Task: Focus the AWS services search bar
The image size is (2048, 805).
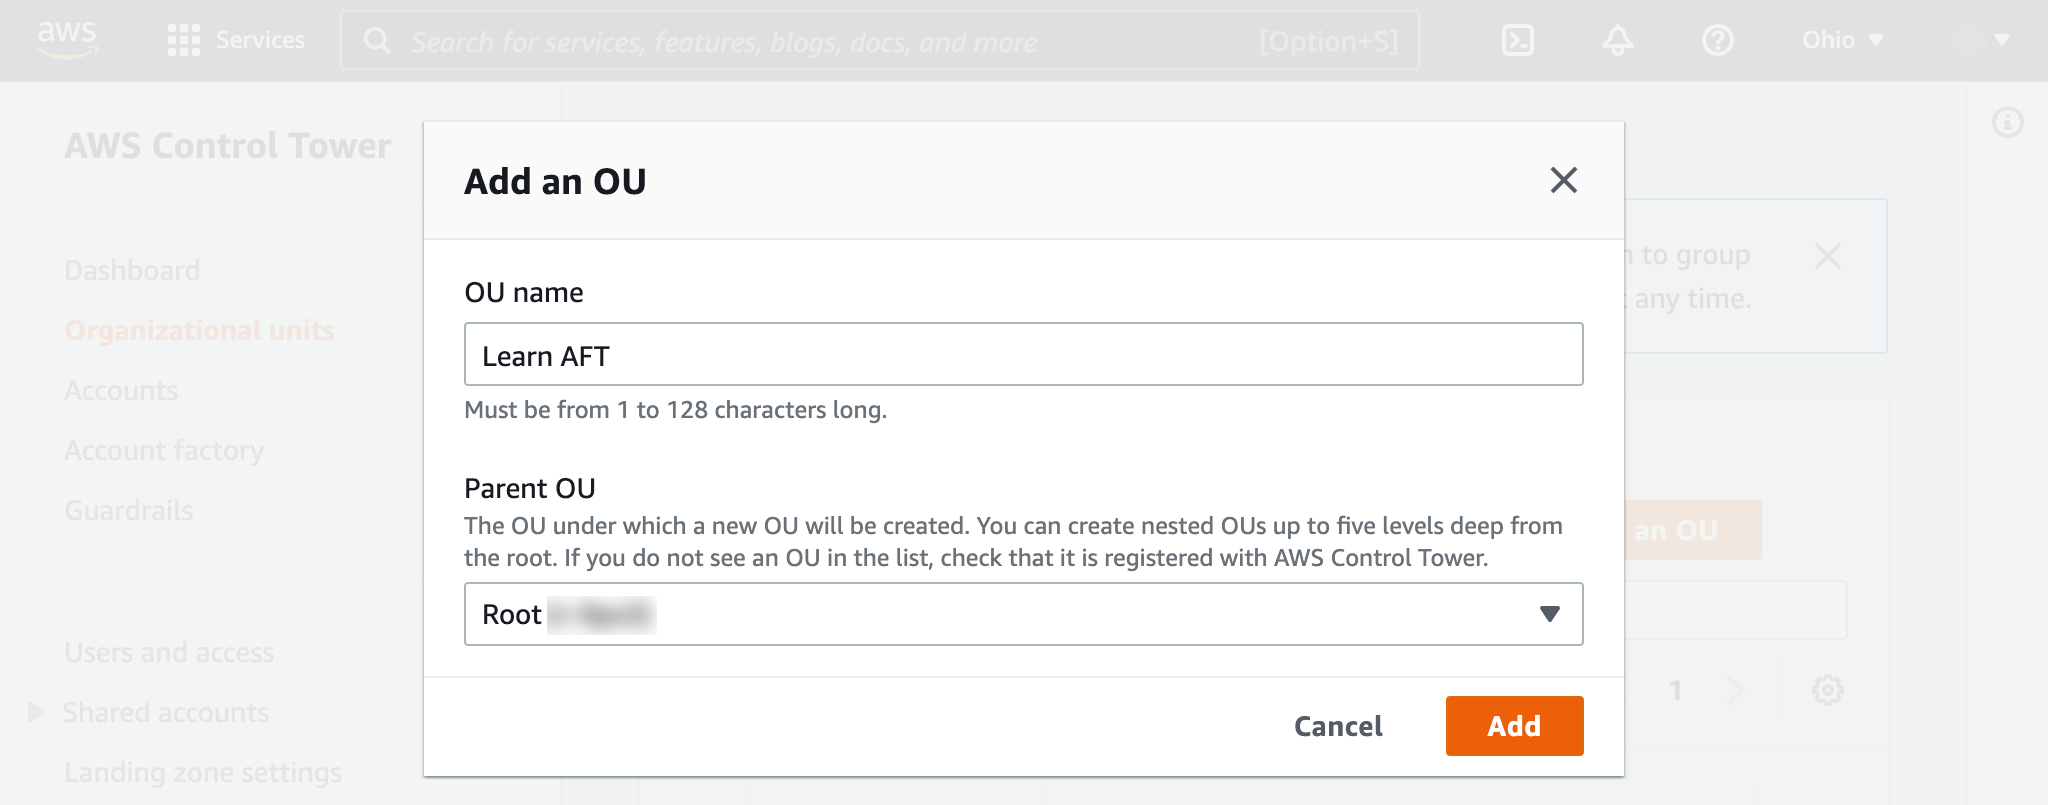Action: click(x=880, y=41)
